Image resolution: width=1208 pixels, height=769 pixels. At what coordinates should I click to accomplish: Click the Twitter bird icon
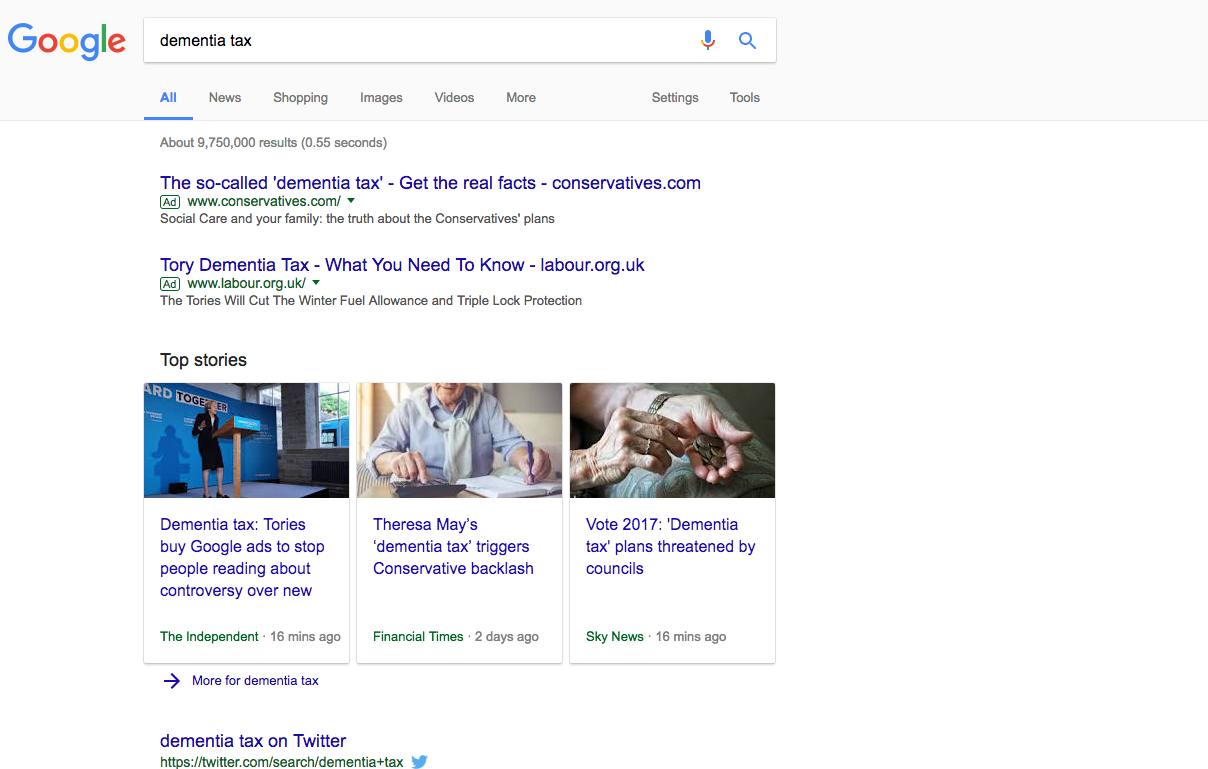(419, 762)
